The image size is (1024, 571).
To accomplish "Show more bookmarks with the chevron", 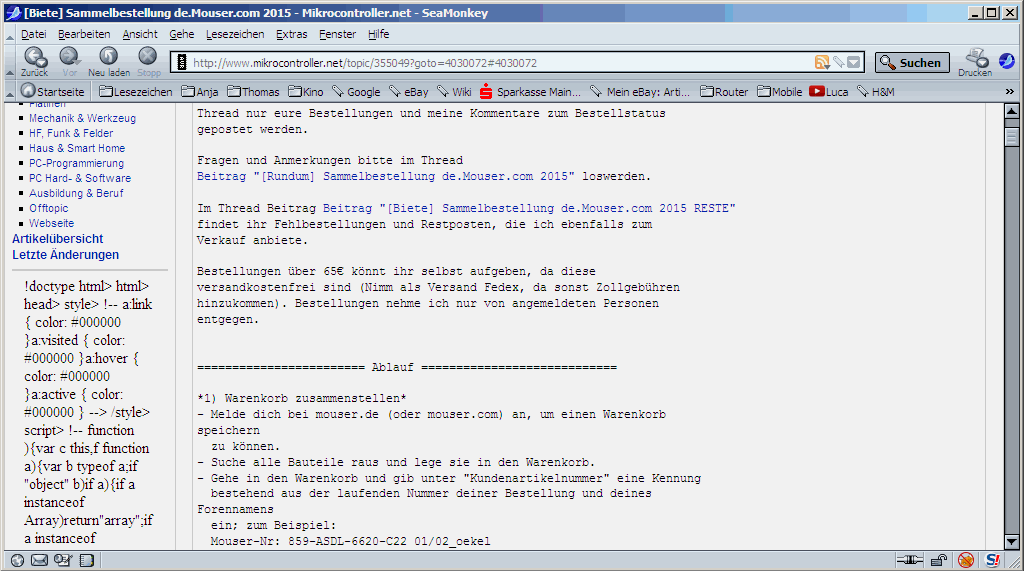I will tap(1010, 91).
